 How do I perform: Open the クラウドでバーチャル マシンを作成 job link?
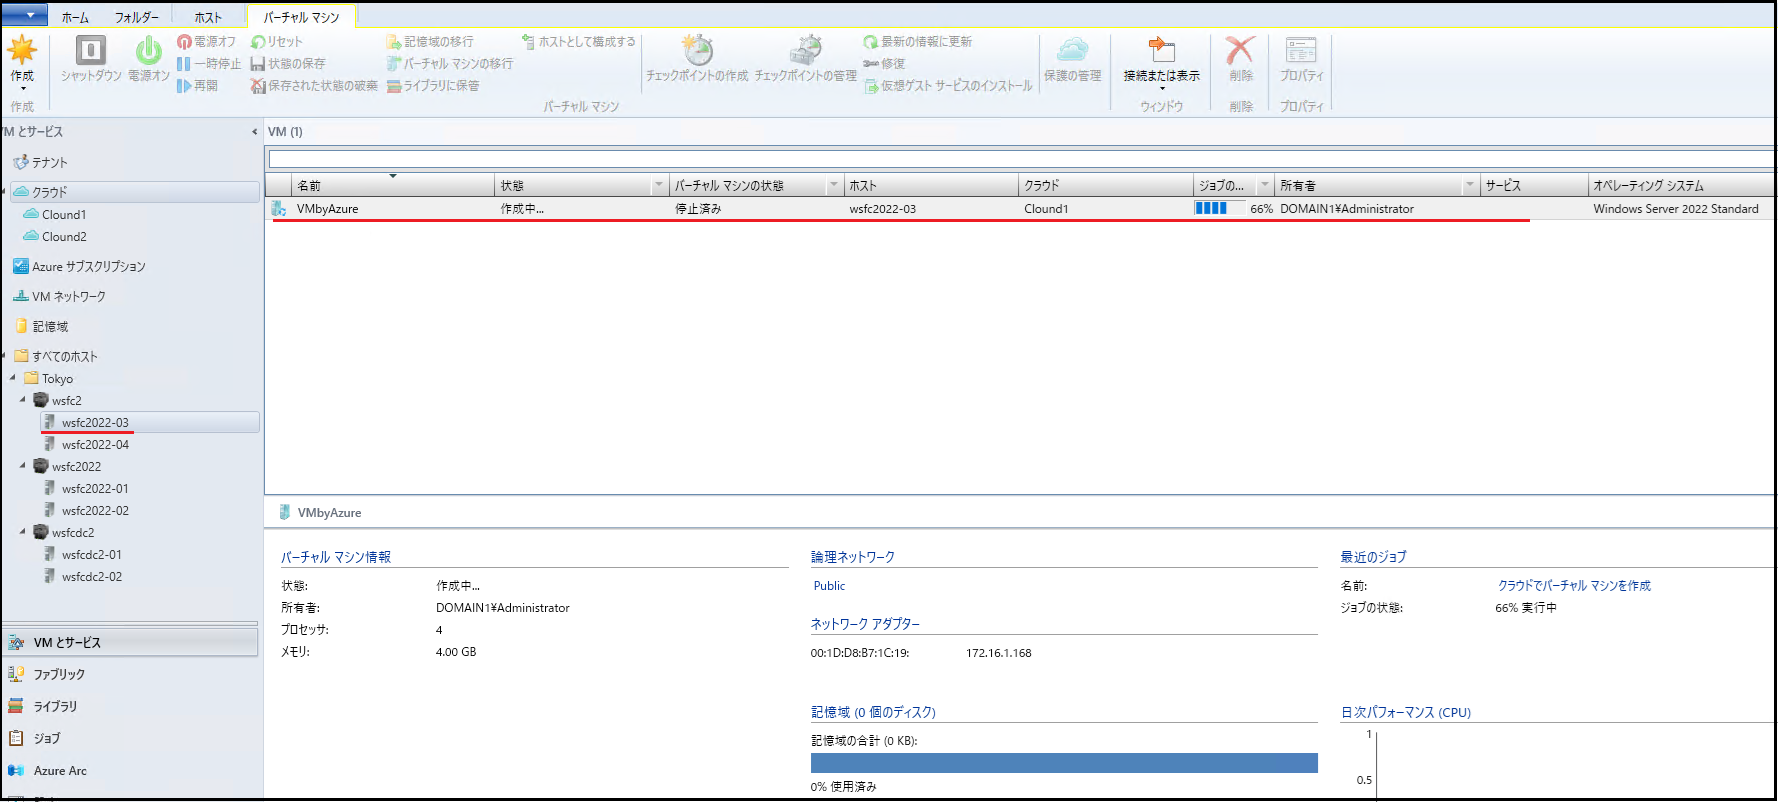point(1573,586)
